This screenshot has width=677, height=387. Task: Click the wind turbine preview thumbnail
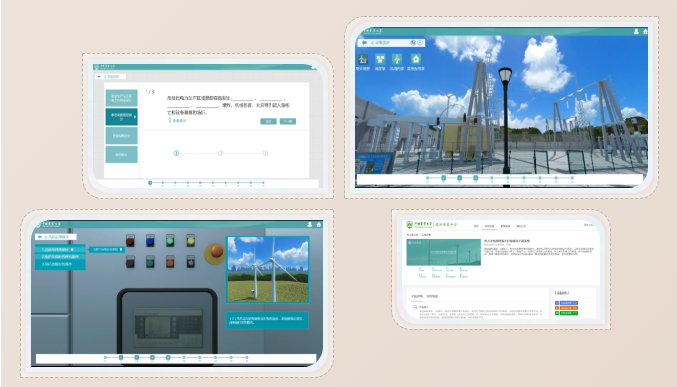coord(268,269)
